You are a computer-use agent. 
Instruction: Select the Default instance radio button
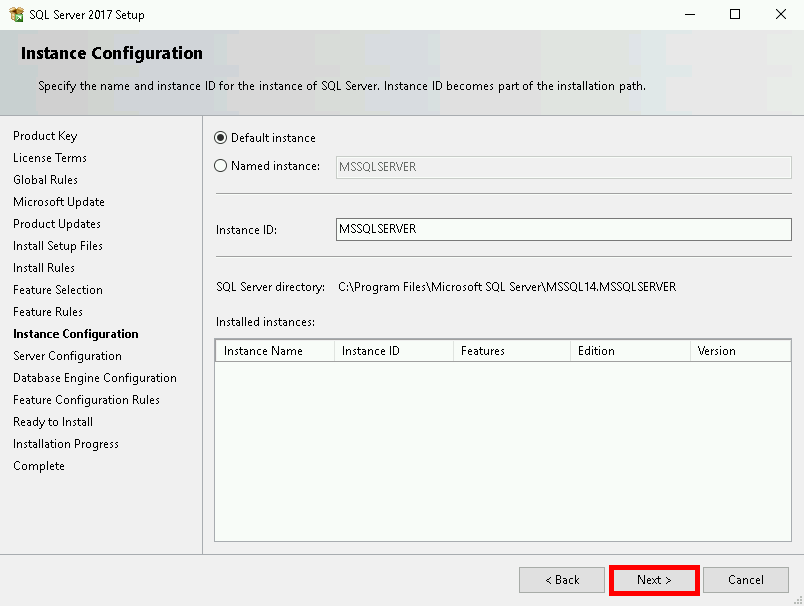[221, 138]
